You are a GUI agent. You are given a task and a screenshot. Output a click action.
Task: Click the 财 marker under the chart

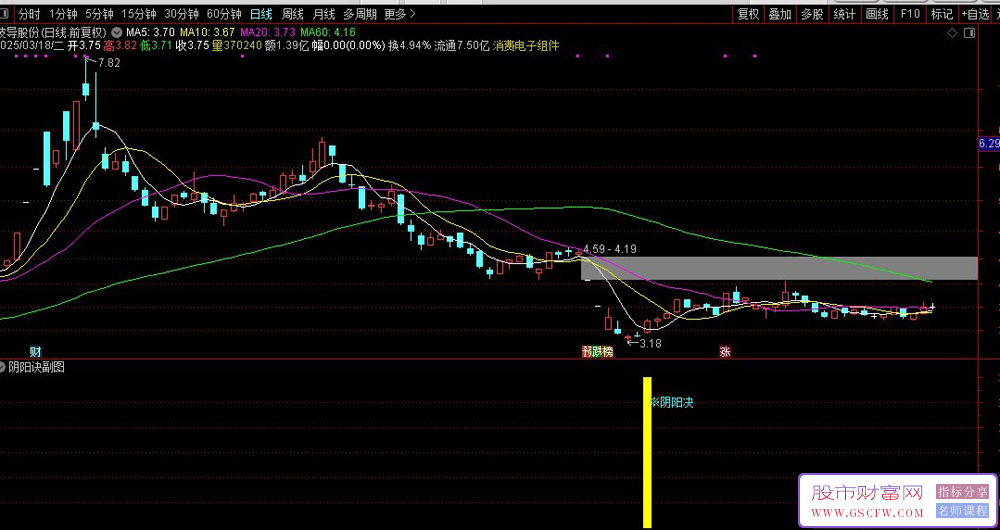point(35,351)
